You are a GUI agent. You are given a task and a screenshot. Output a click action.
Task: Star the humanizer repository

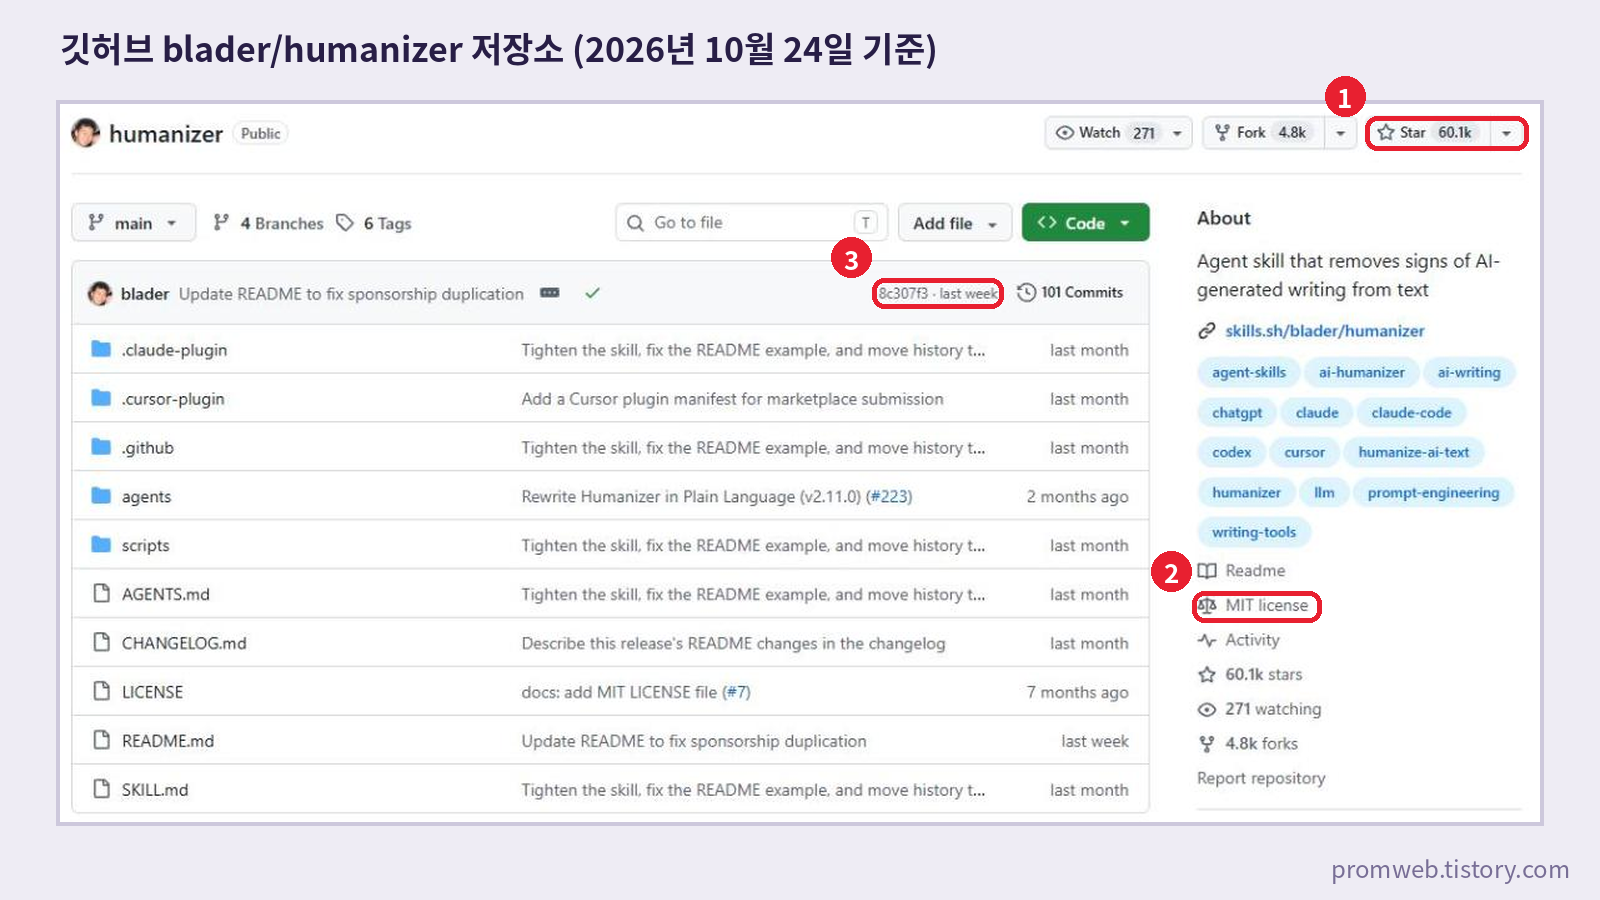click(1428, 133)
